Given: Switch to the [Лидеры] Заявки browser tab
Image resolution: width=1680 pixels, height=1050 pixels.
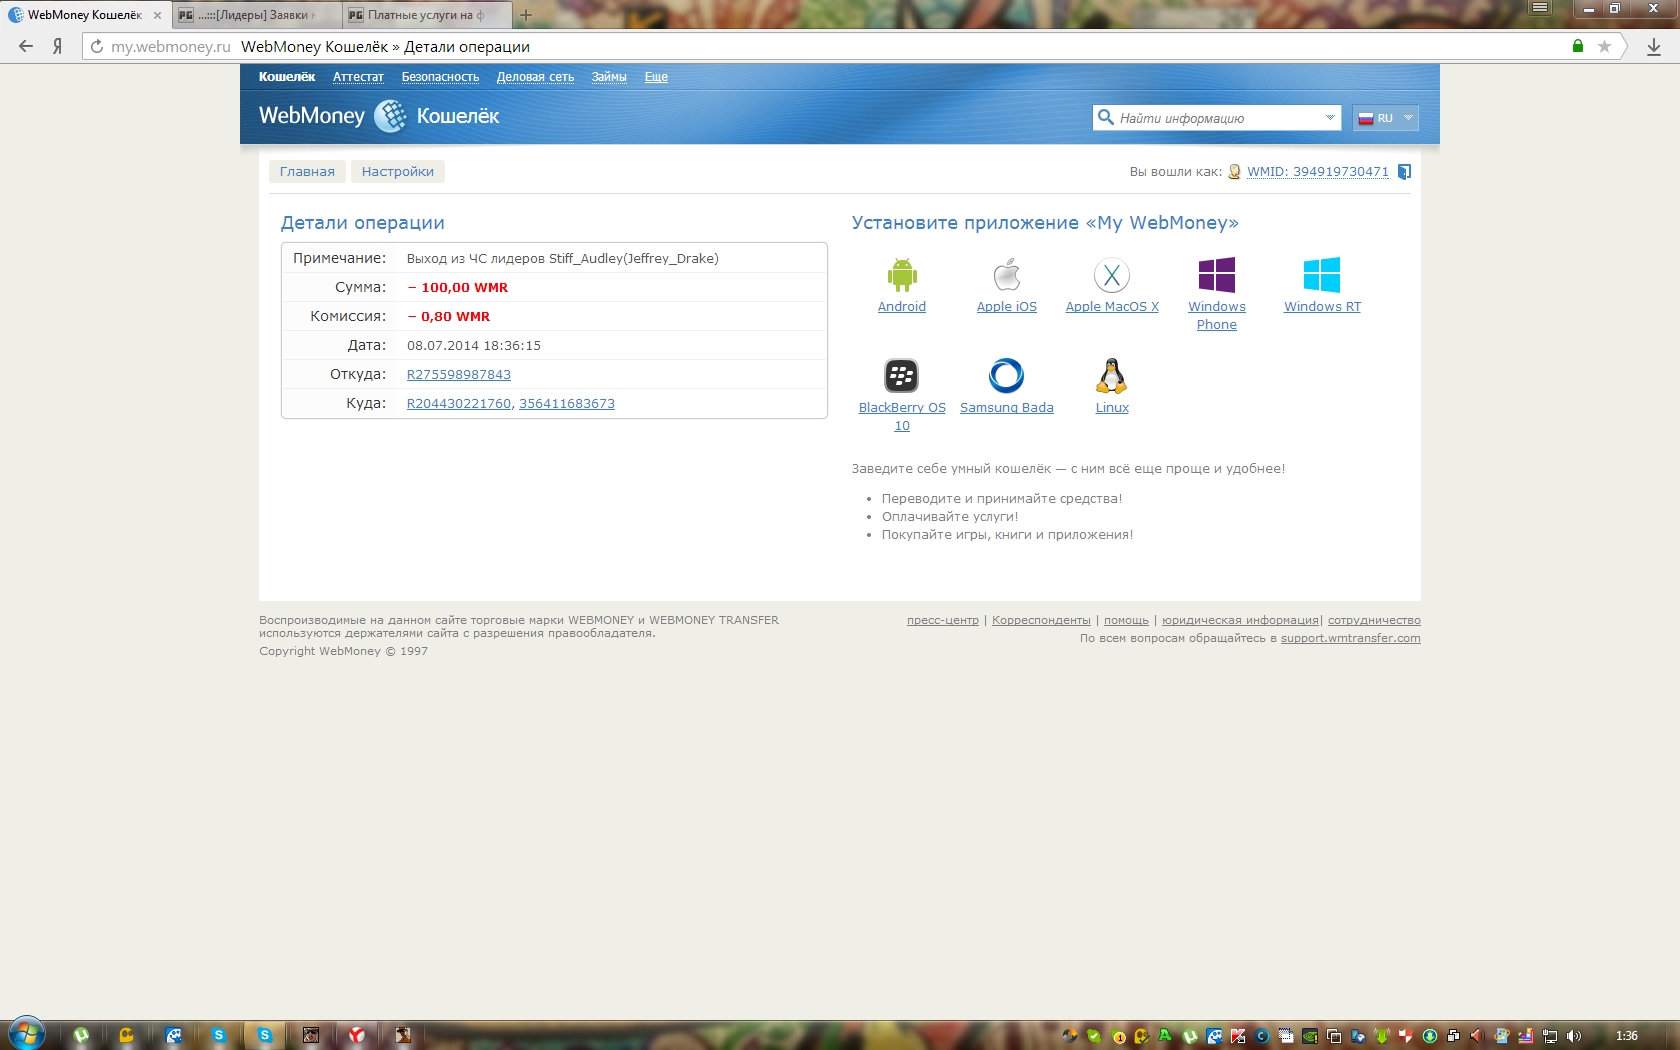Looking at the screenshot, I should click(256, 15).
